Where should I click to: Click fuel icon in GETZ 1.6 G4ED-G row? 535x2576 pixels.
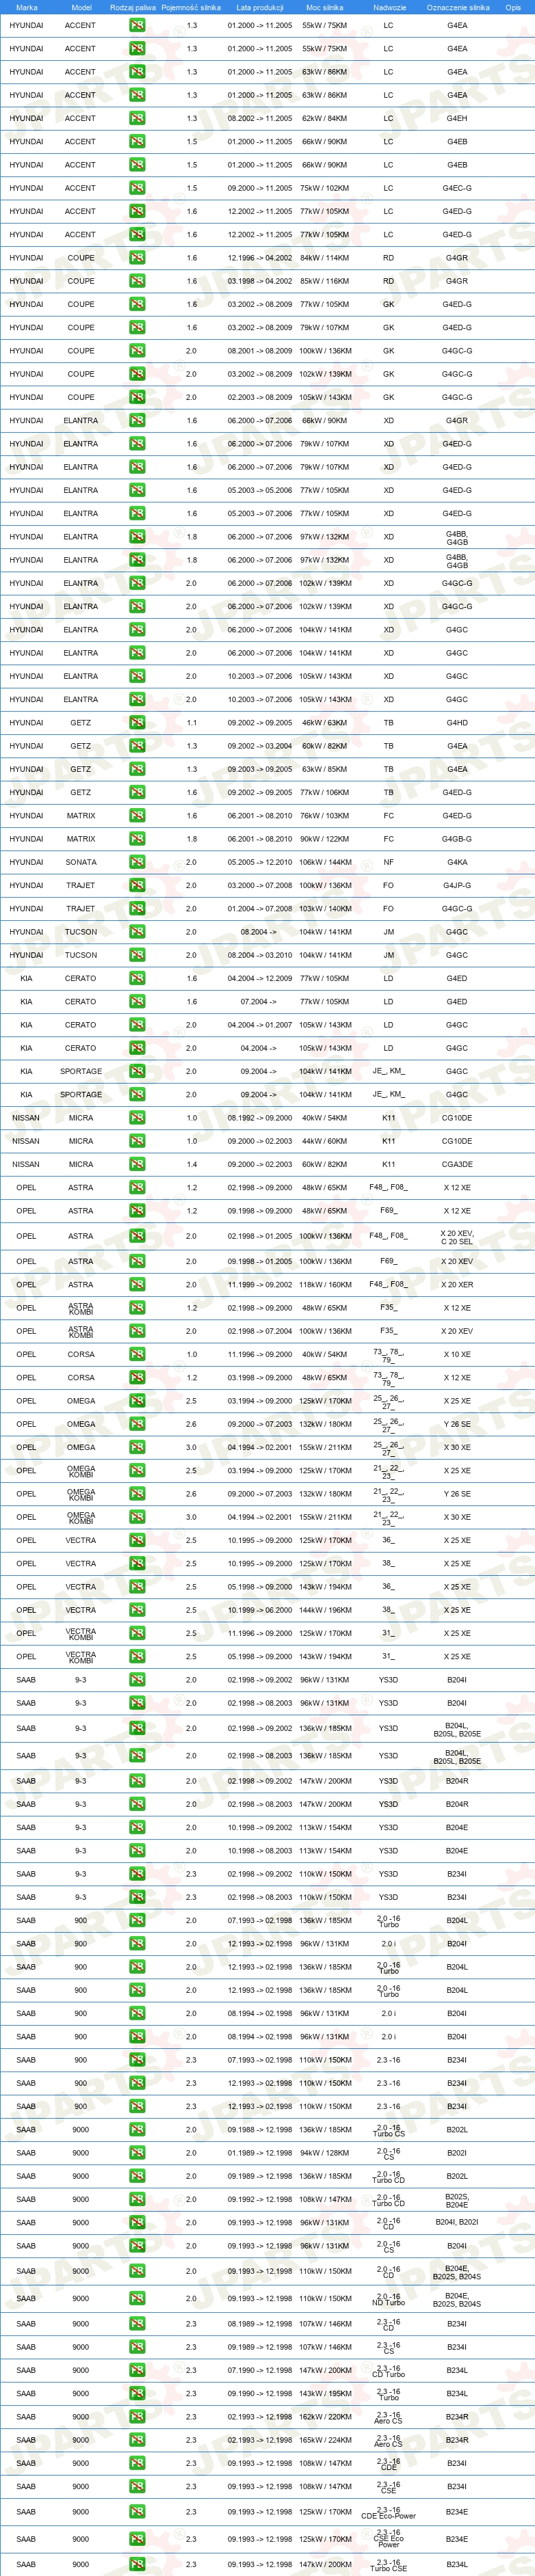click(x=137, y=792)
